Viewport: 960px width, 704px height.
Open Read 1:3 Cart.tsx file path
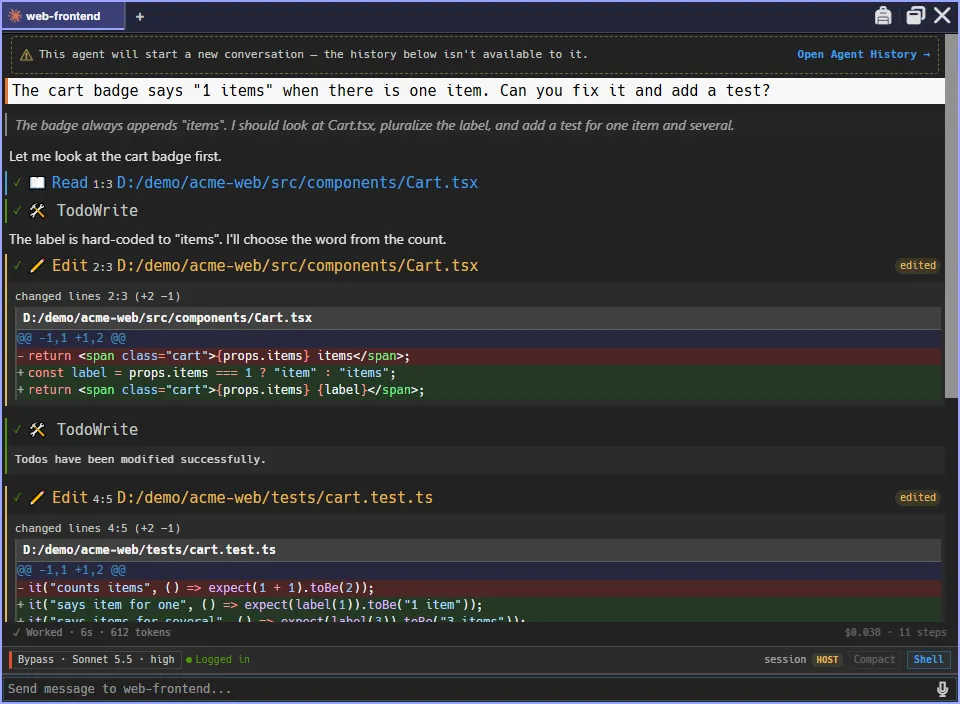pyautogui.click(x=298, y=182)
